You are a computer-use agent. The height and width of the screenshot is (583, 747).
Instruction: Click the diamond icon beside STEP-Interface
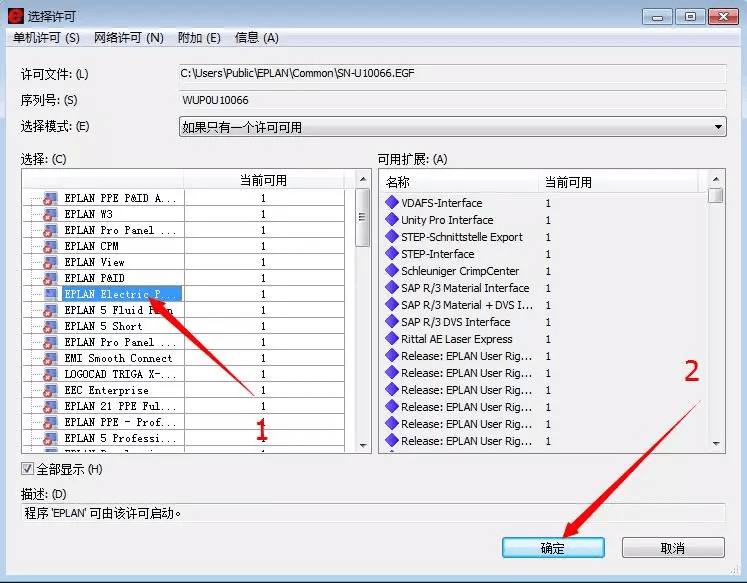[x=392, y=253]
